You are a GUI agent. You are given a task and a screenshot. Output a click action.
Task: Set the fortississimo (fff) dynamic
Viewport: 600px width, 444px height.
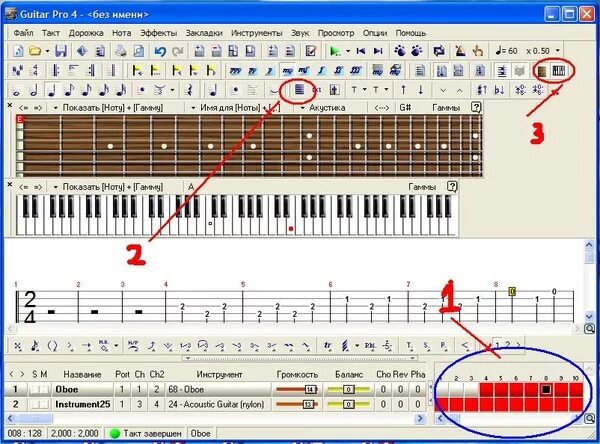(356, 70)
